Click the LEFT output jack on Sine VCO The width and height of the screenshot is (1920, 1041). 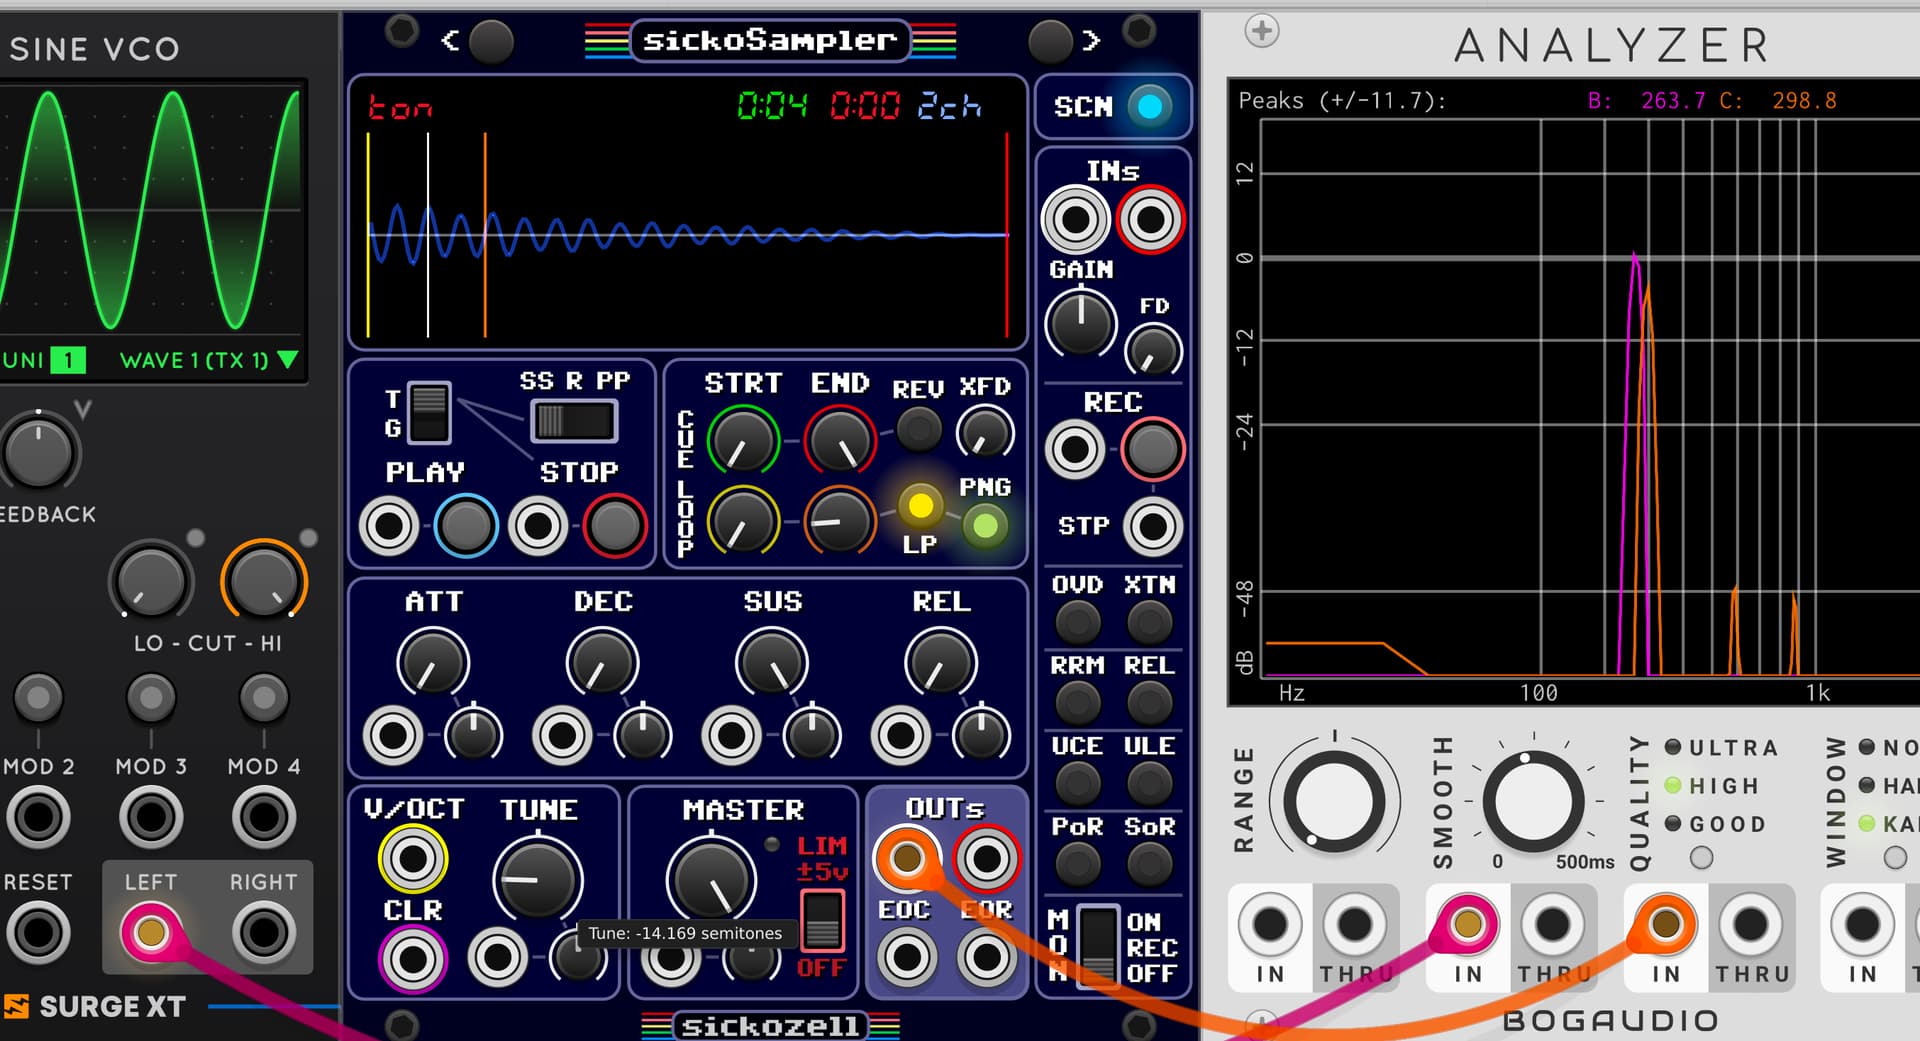point(151,933)
